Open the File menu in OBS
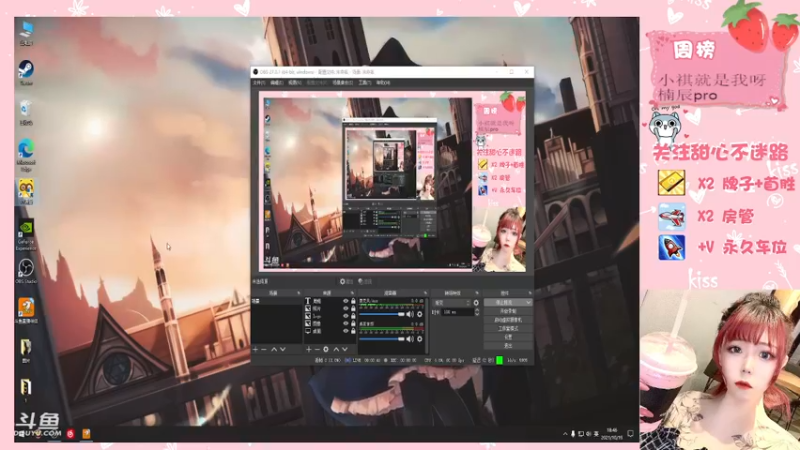 [x=258, y=83]
